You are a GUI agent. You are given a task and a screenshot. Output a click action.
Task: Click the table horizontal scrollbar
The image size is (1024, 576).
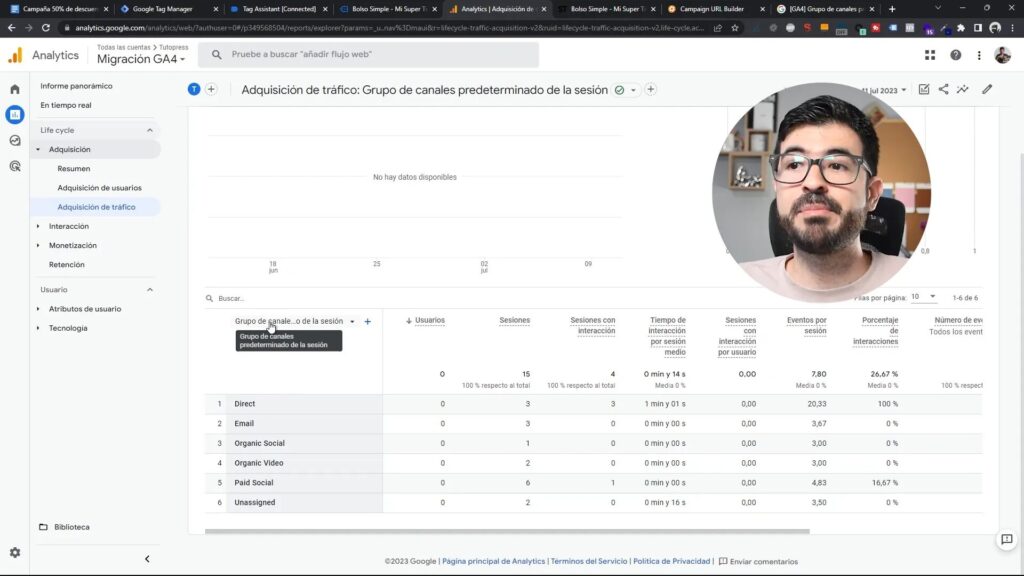[x=507, y=532]
